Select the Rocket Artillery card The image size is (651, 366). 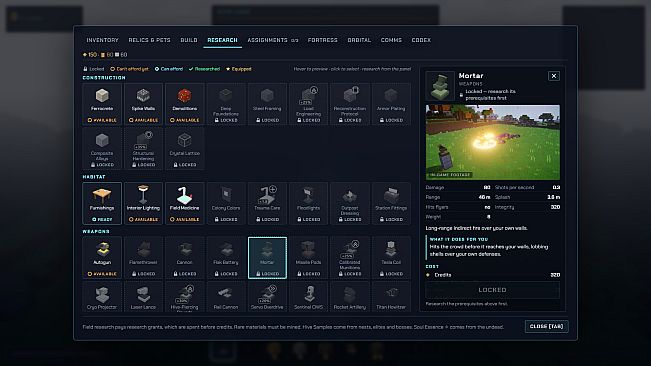(x=350, y=297)
